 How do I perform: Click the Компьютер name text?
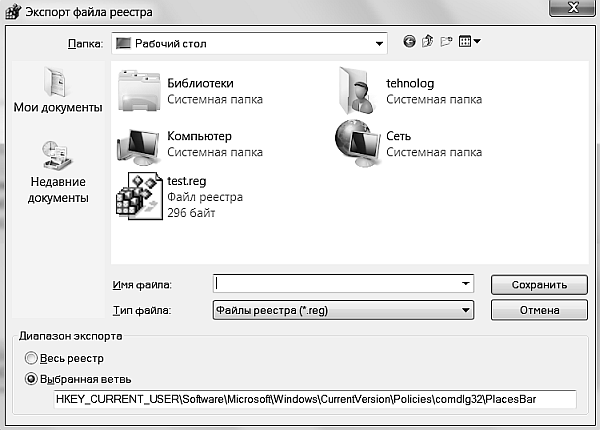coord(199,136)
